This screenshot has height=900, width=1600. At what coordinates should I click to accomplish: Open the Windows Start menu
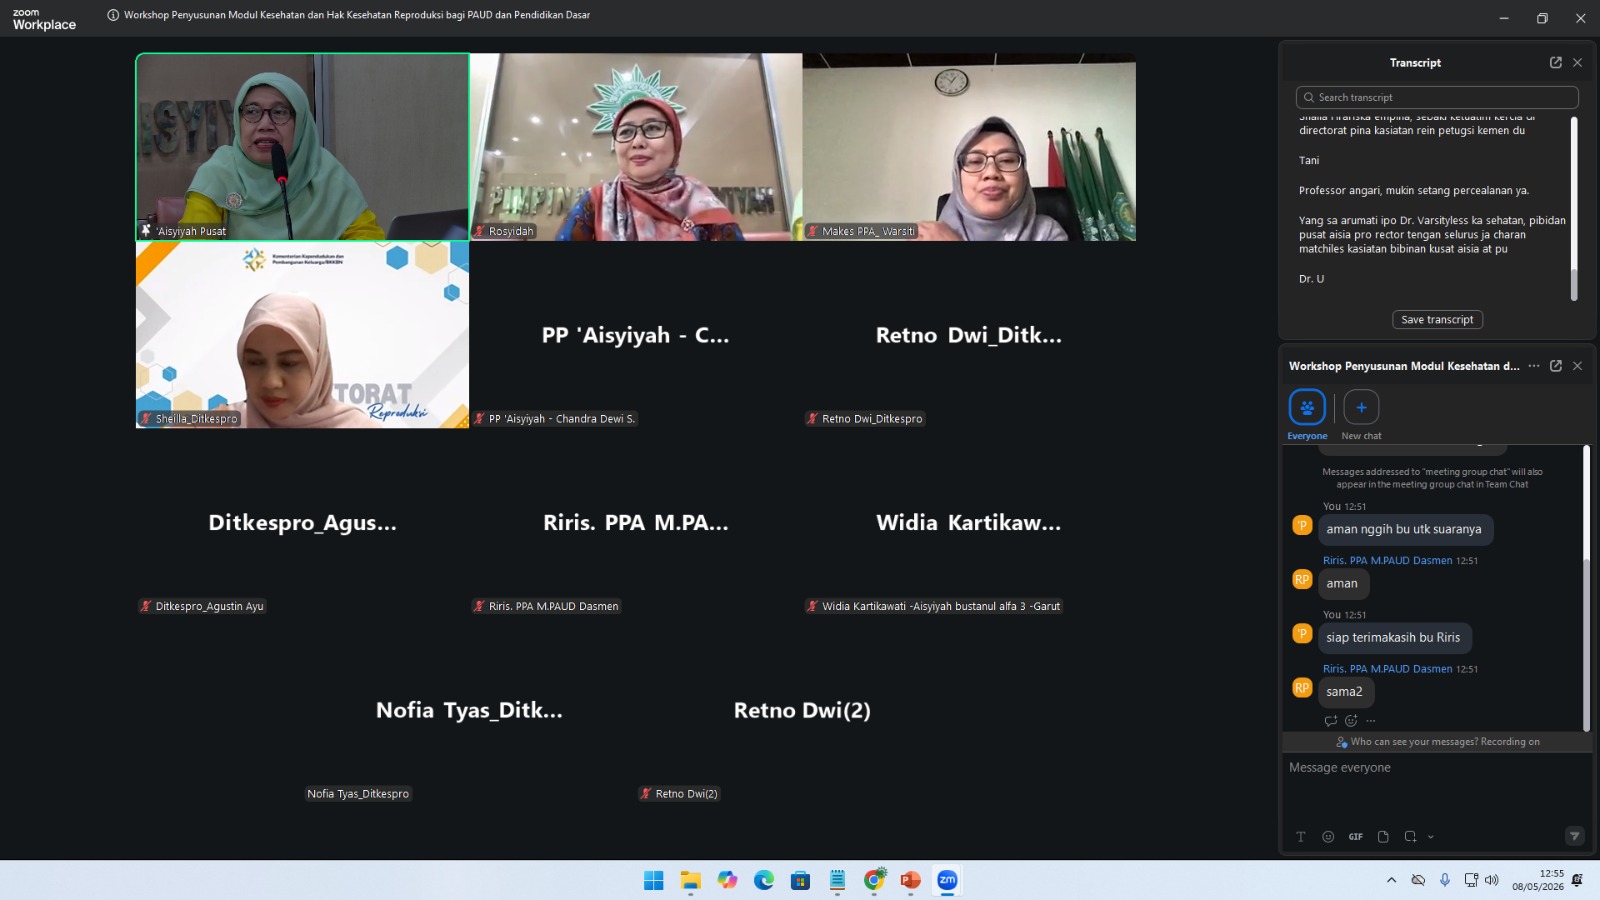(x=654, y=880)
